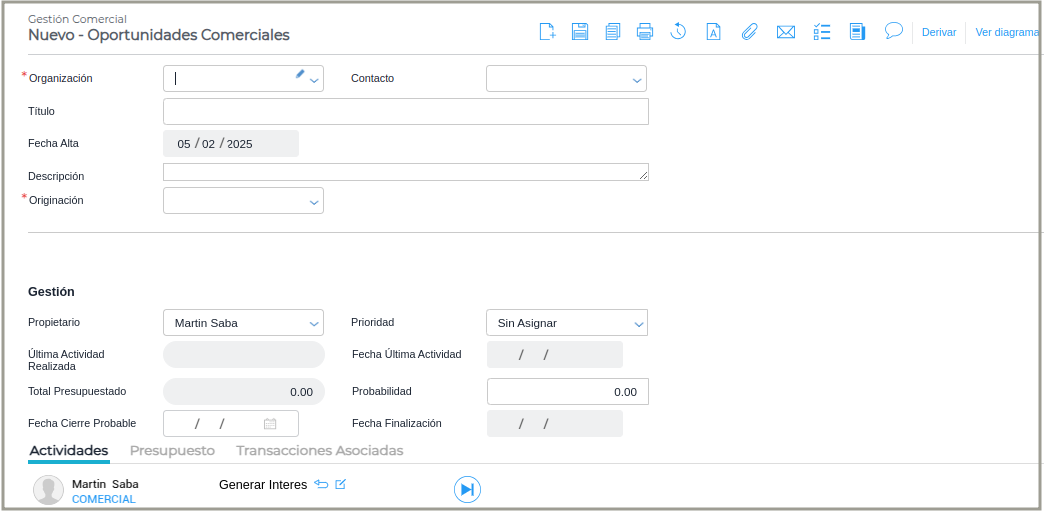Save the opportunity with the floppy icon

[x=580, y=32]
